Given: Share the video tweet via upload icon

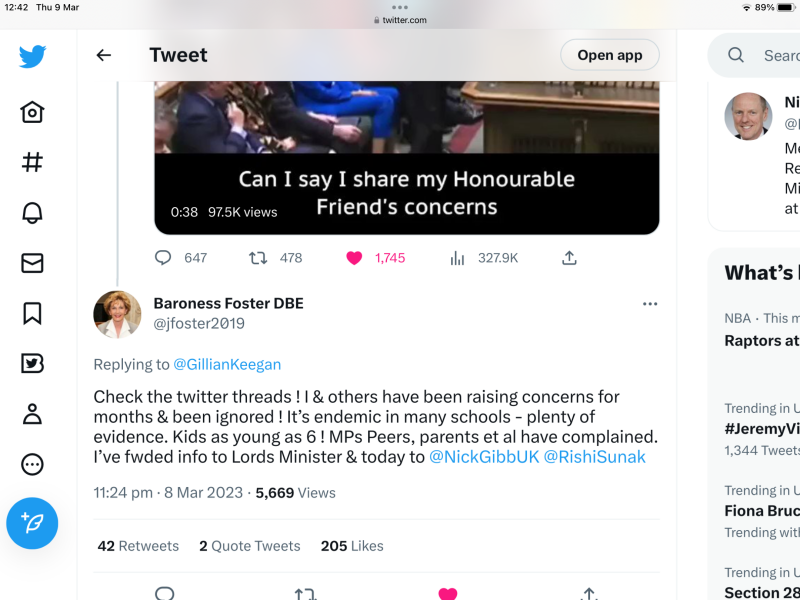Looking at the screenshot, I should [x=569, y=258].
